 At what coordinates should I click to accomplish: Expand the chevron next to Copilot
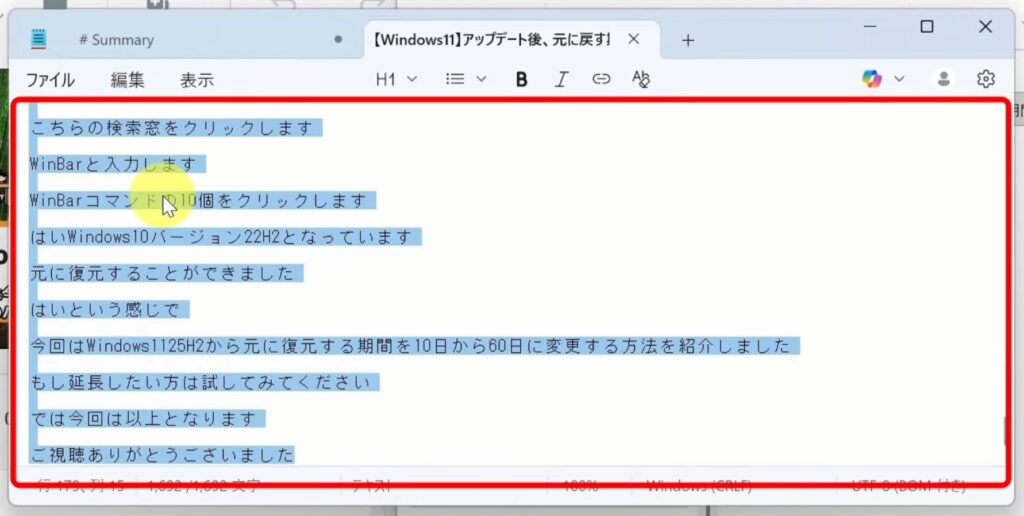pyautogui.click(x=898, y=79)
